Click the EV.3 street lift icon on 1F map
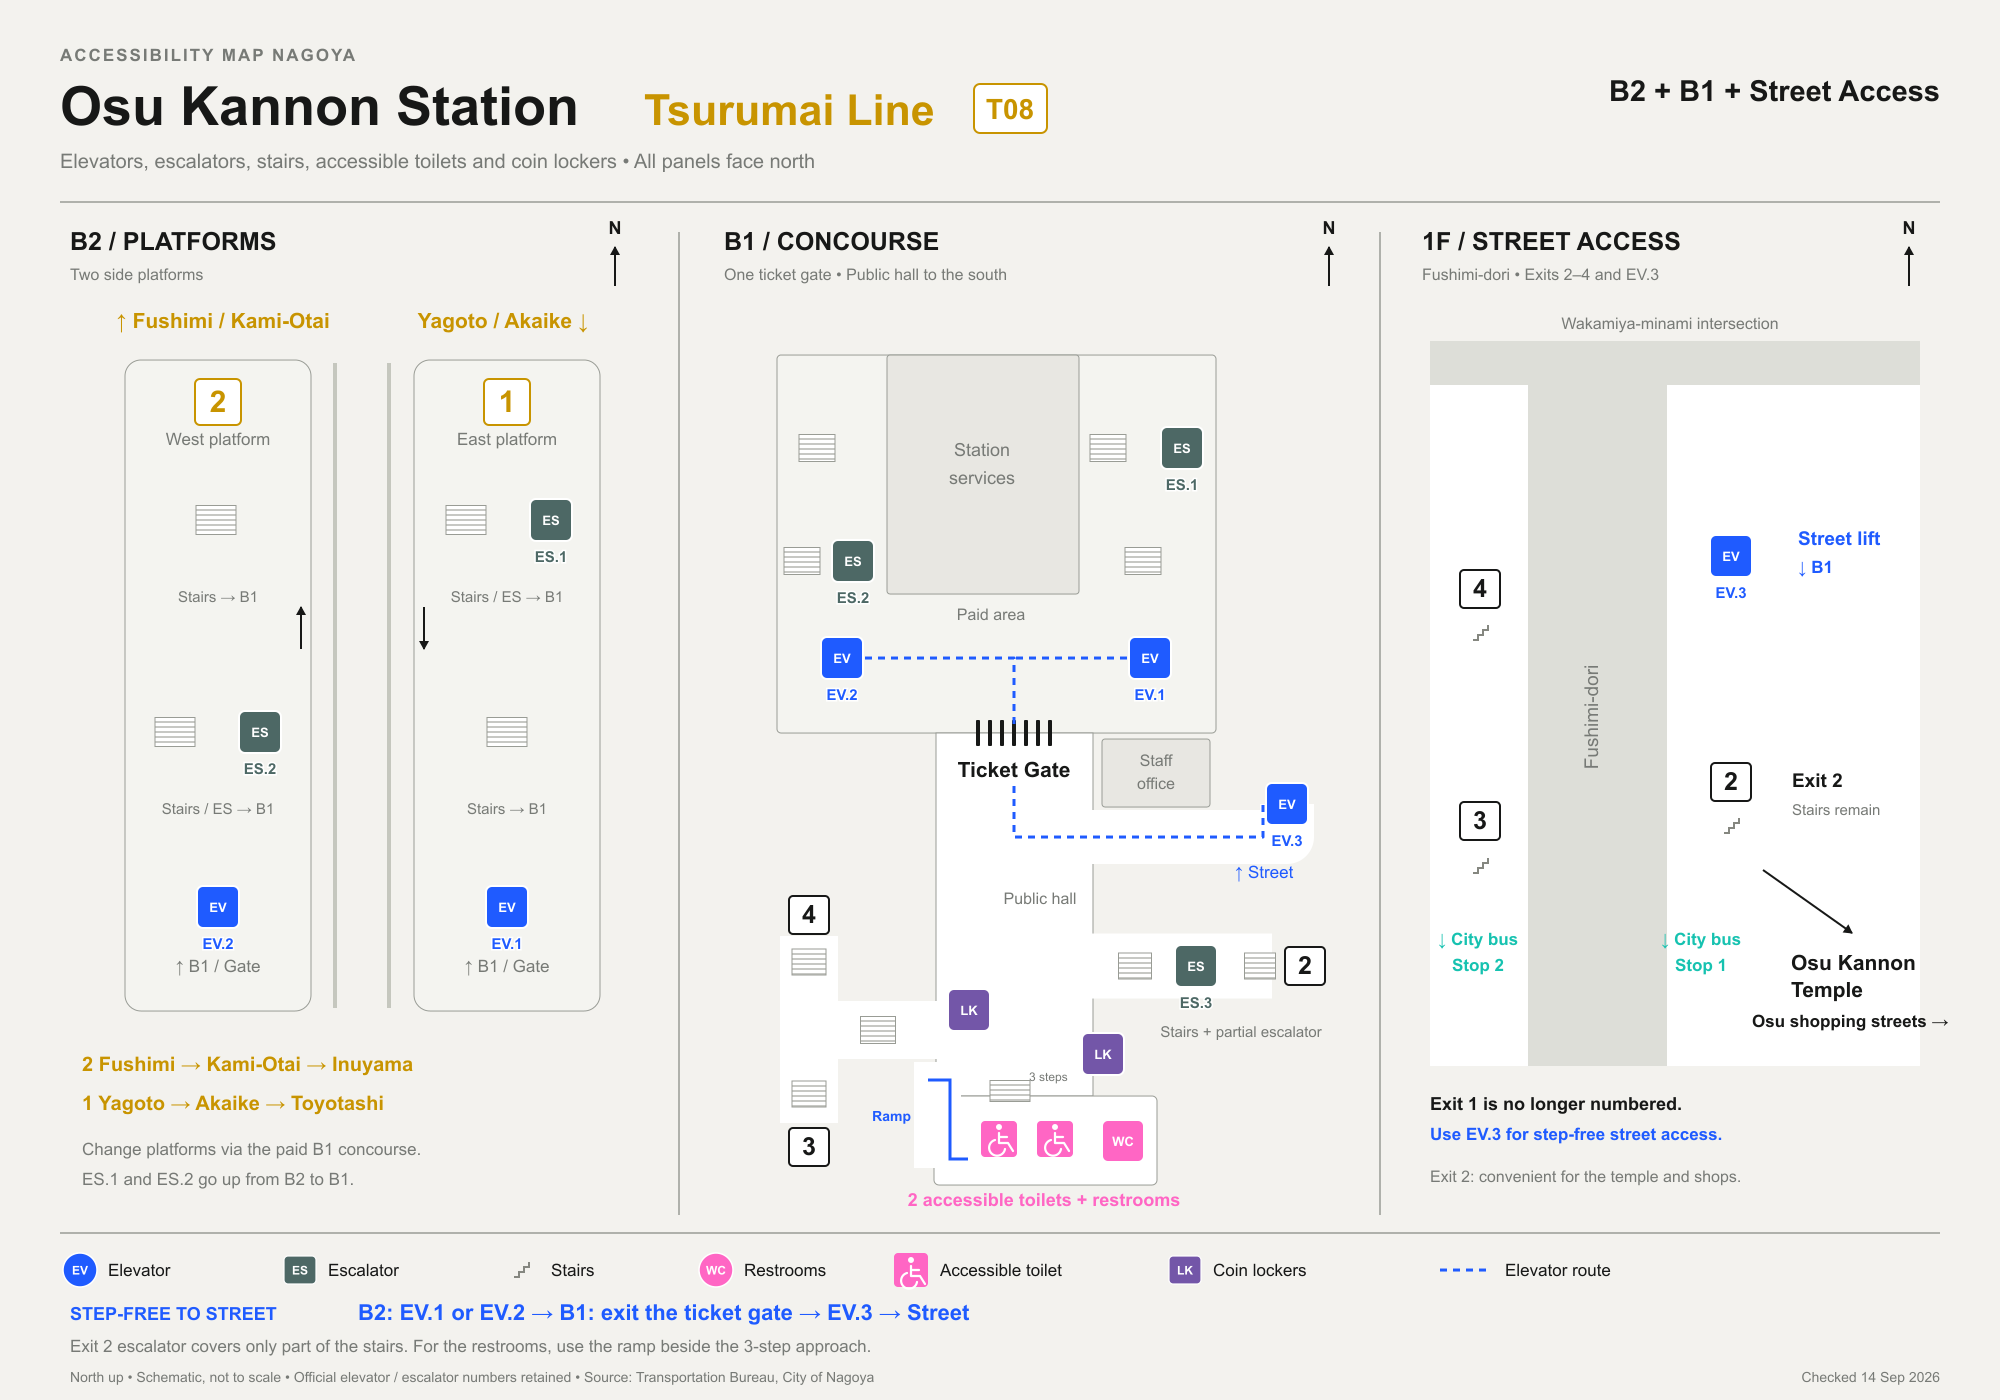The width and height of the screenshot is (2000, 1400). (1731, 556)
